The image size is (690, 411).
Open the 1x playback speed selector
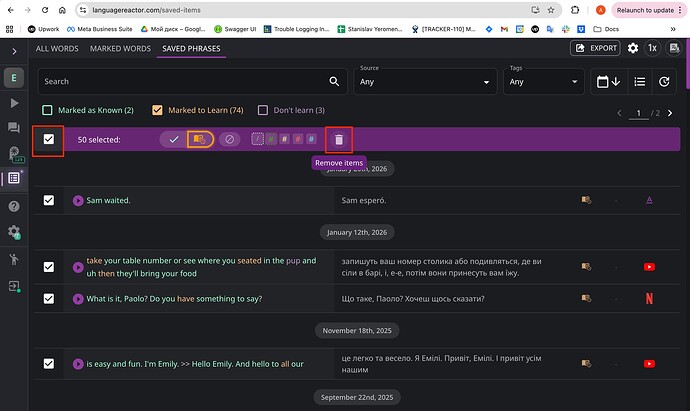(x=652, y=48)
